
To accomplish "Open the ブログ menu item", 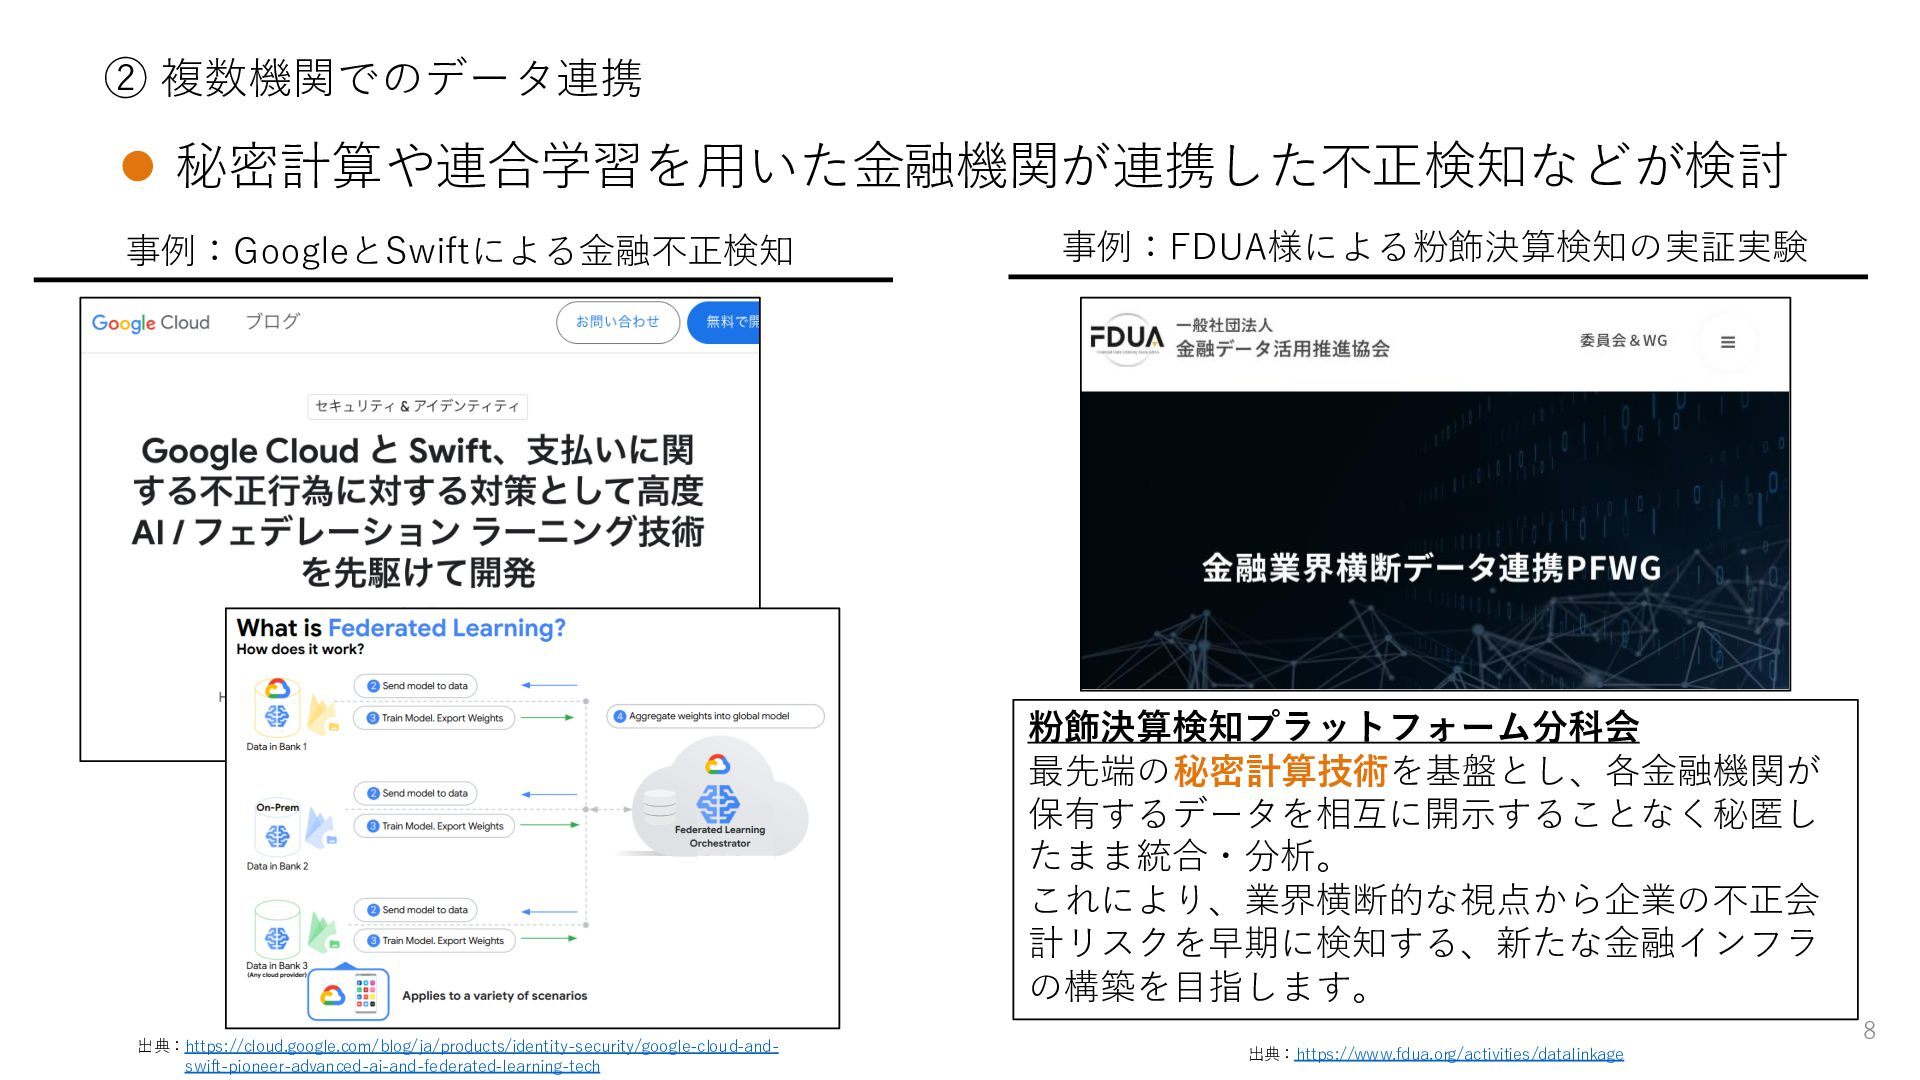I will [272, 322].
